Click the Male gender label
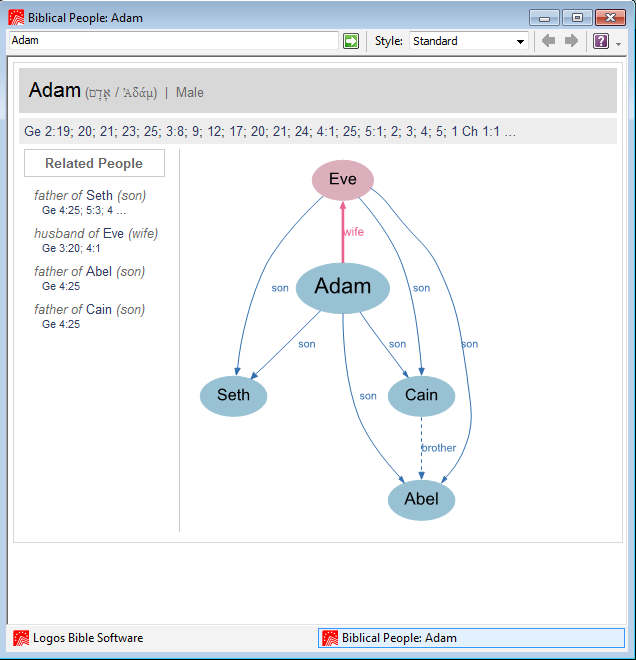 click(189, 92)
